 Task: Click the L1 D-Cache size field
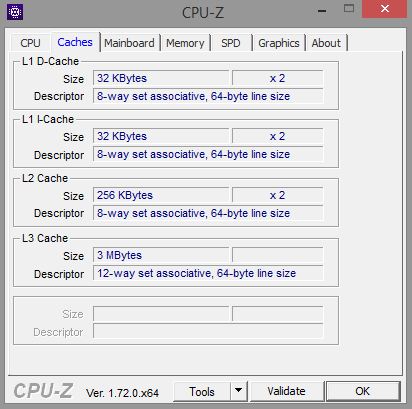tap(161, 78)
